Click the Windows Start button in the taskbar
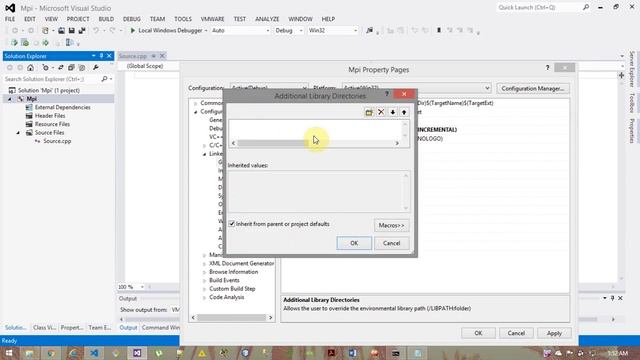The image size is (640, 360). [x=9, y=353]
